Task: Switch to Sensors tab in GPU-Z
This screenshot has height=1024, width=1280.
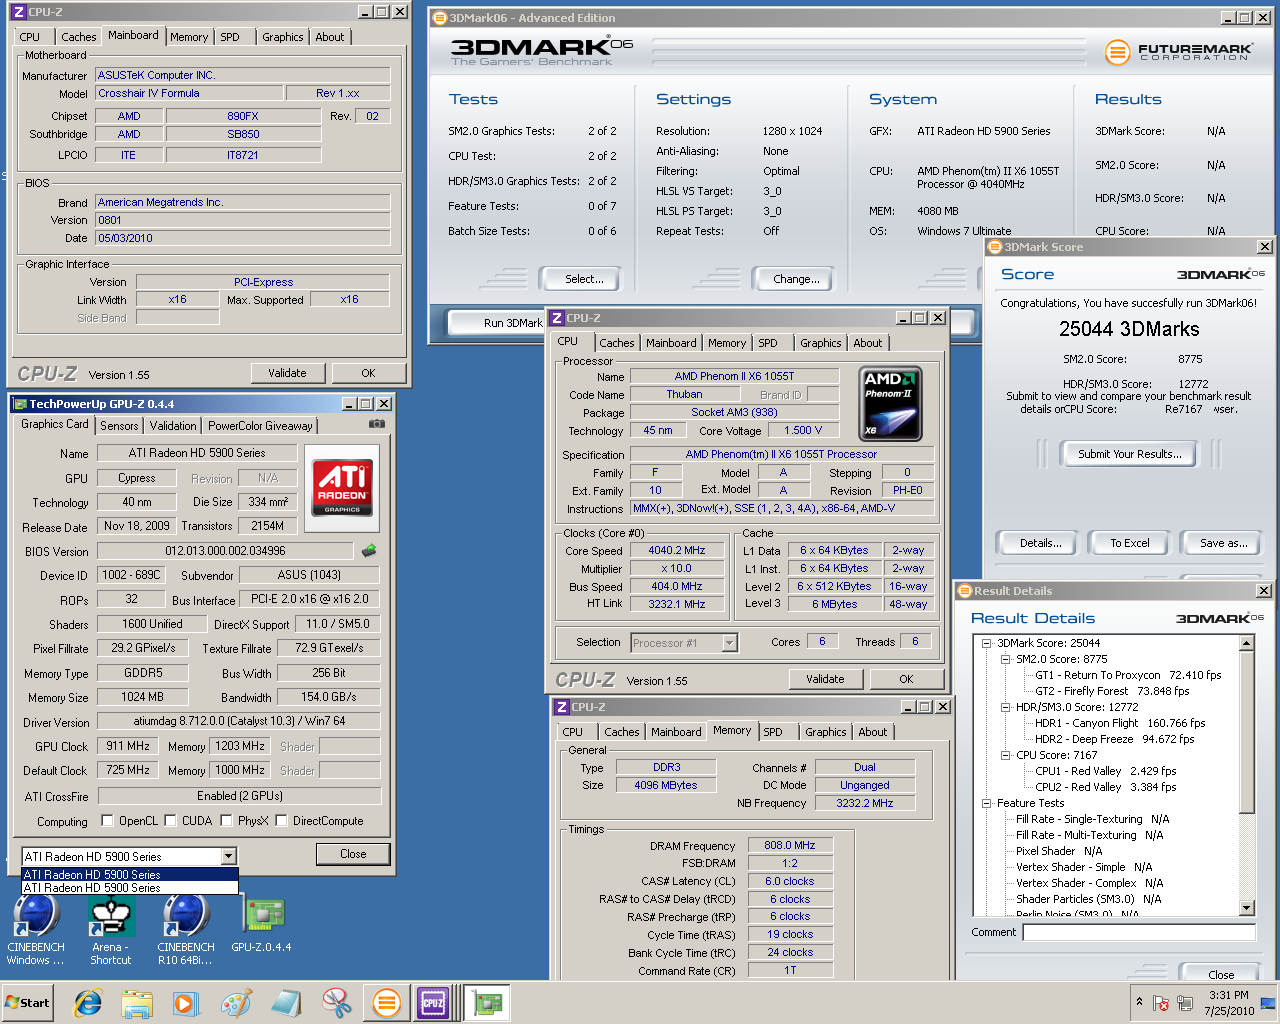Action: 119,426
